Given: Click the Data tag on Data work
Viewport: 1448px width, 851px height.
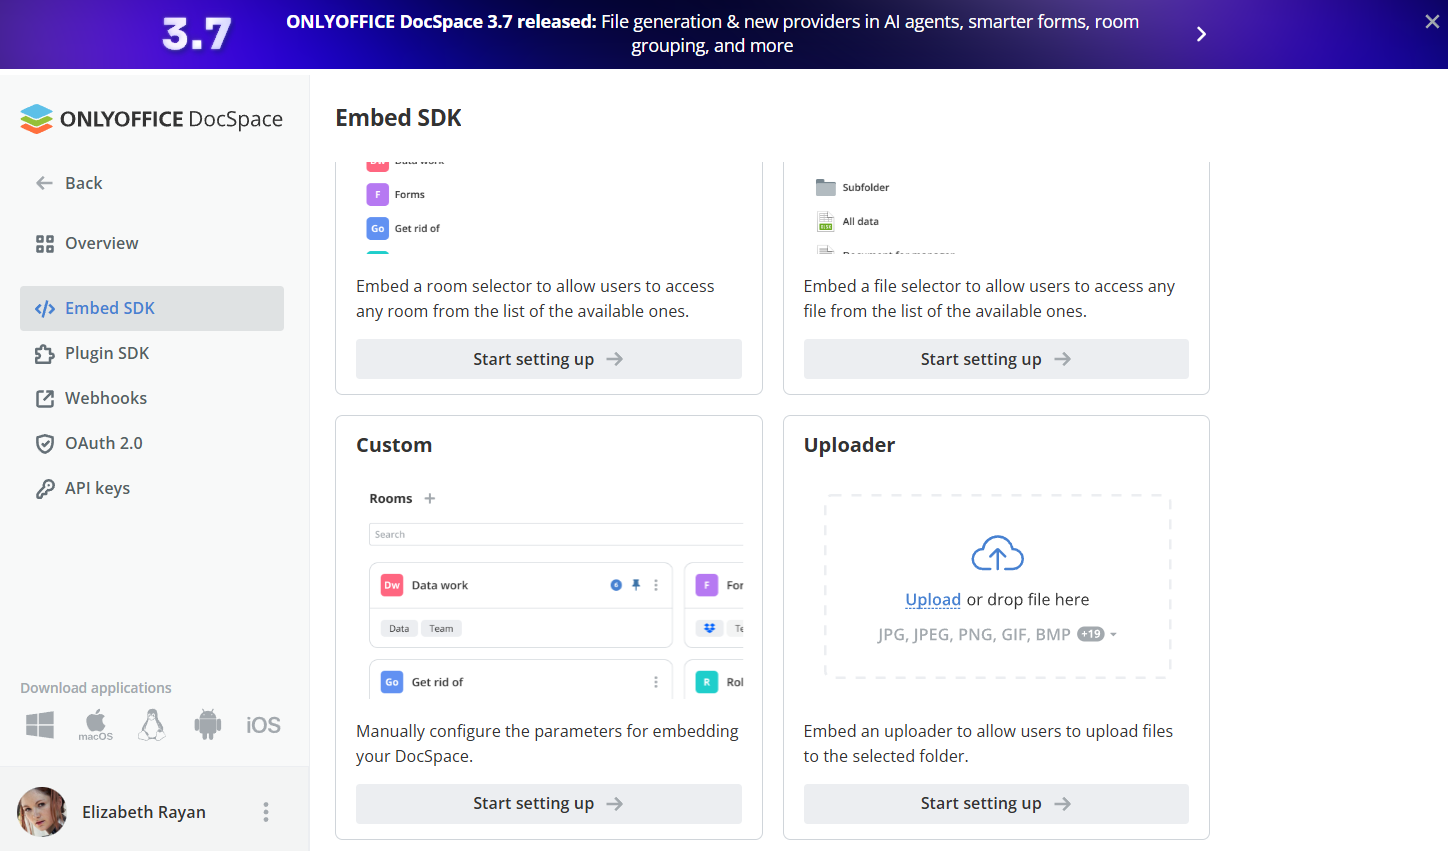Looking at the screenshot, I should 399,629.
